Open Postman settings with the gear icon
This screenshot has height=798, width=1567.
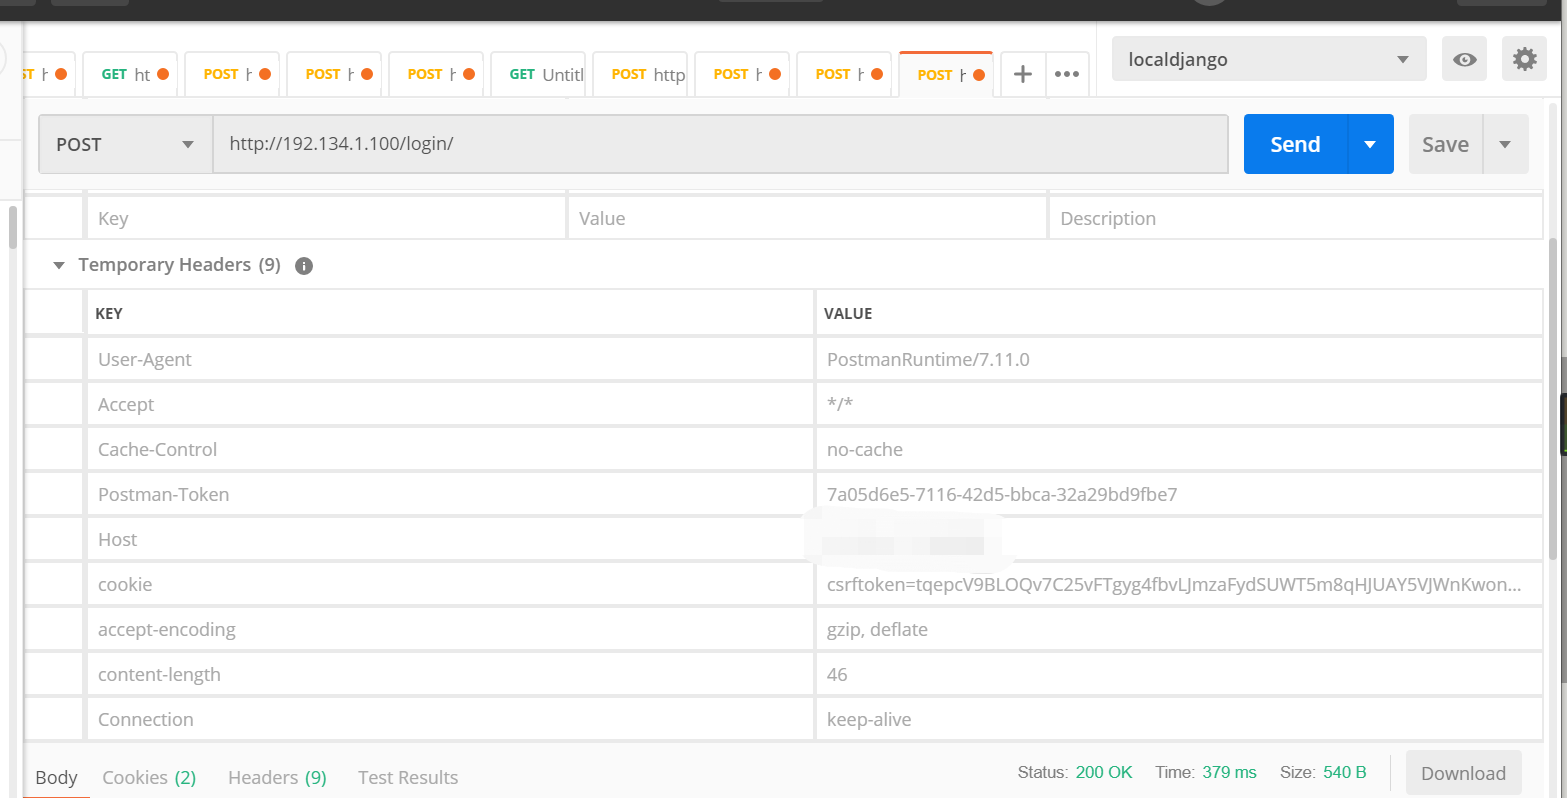tap(1524, 59)
